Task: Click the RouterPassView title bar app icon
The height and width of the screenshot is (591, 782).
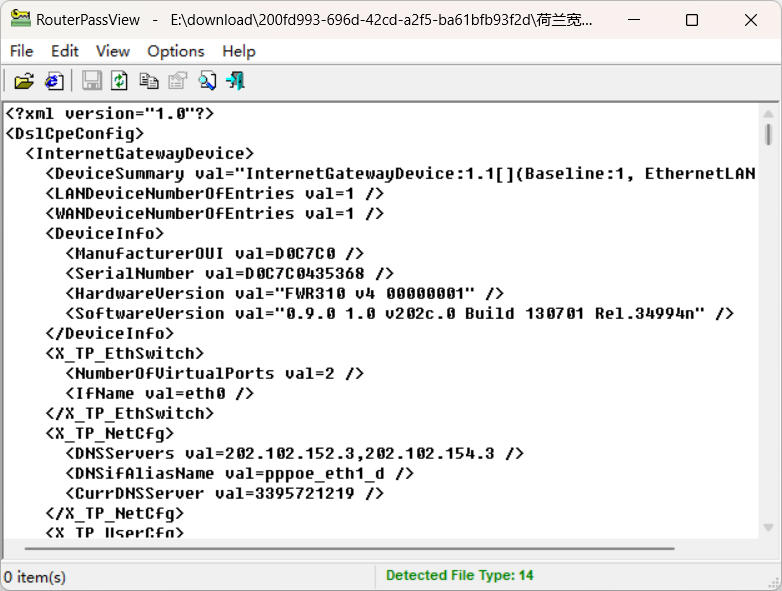Action: [x=20, y=20]
